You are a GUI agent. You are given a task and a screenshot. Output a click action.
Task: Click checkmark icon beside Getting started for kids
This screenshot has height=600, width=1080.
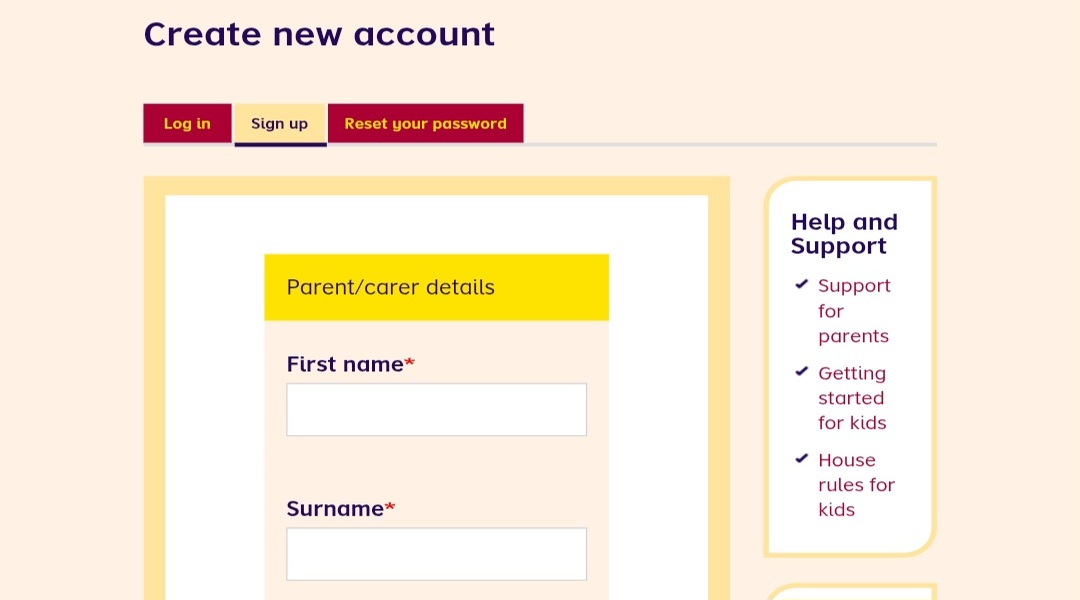pos(801,372)
